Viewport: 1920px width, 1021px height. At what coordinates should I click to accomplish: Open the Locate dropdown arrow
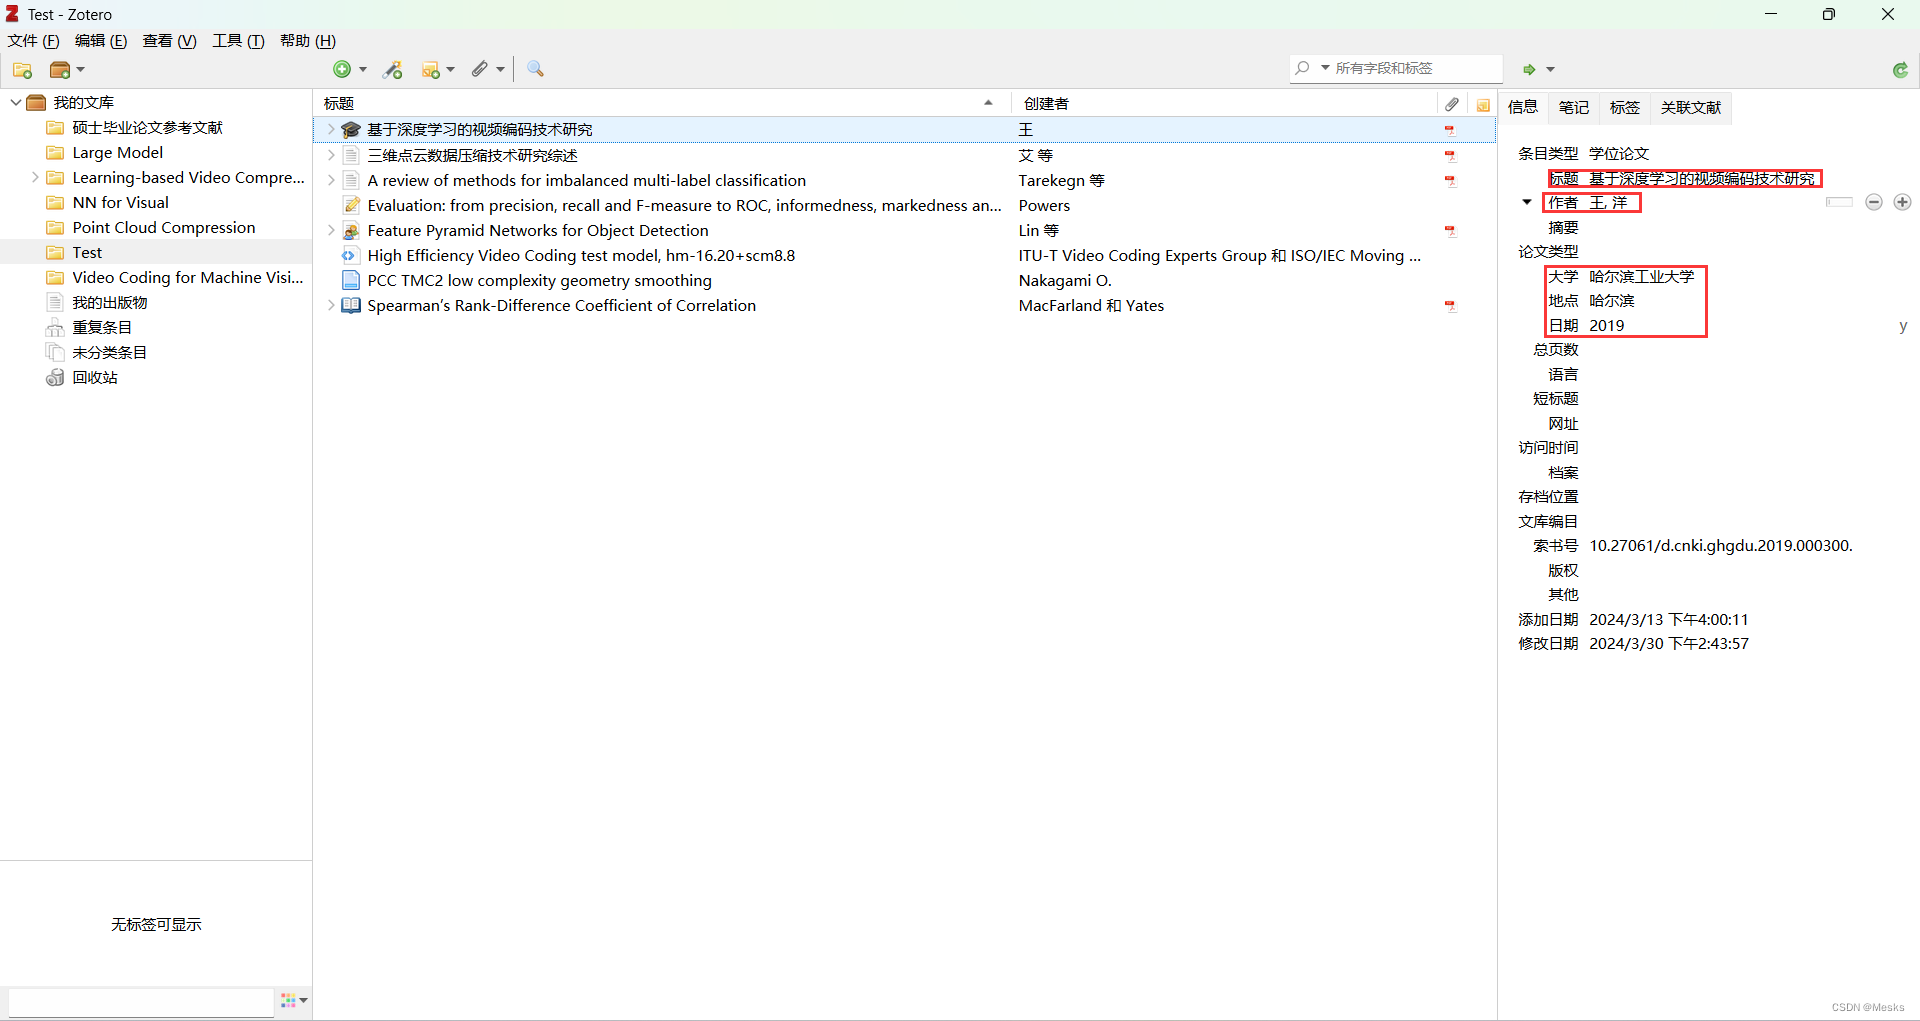coord(1551,69)
